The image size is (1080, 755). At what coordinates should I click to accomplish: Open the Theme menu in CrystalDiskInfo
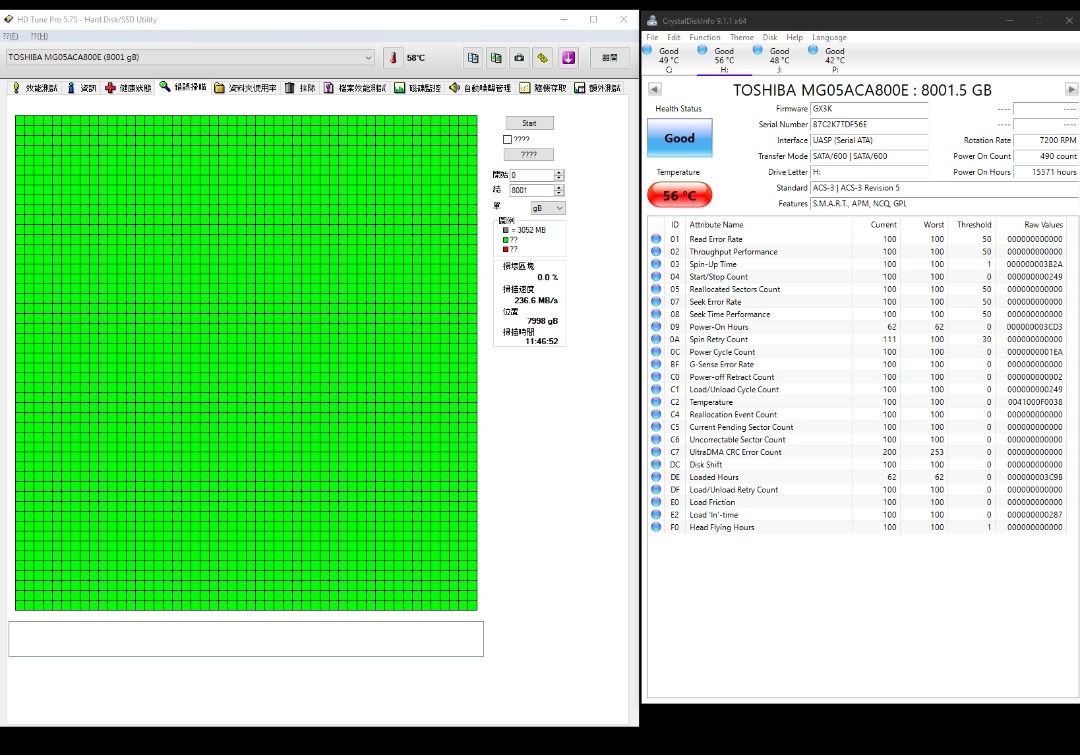click(741, 37)
